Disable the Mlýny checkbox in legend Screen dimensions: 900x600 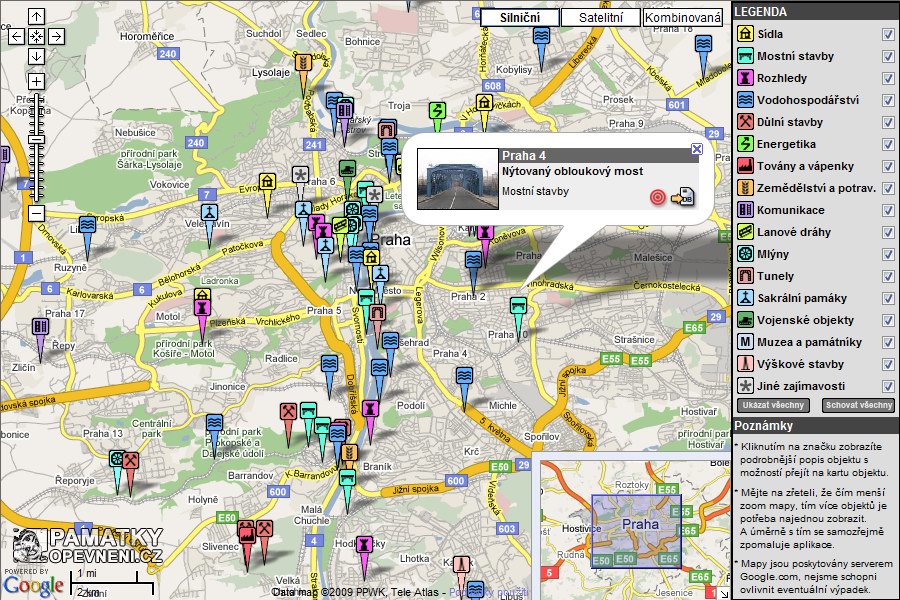click(888, 255)
